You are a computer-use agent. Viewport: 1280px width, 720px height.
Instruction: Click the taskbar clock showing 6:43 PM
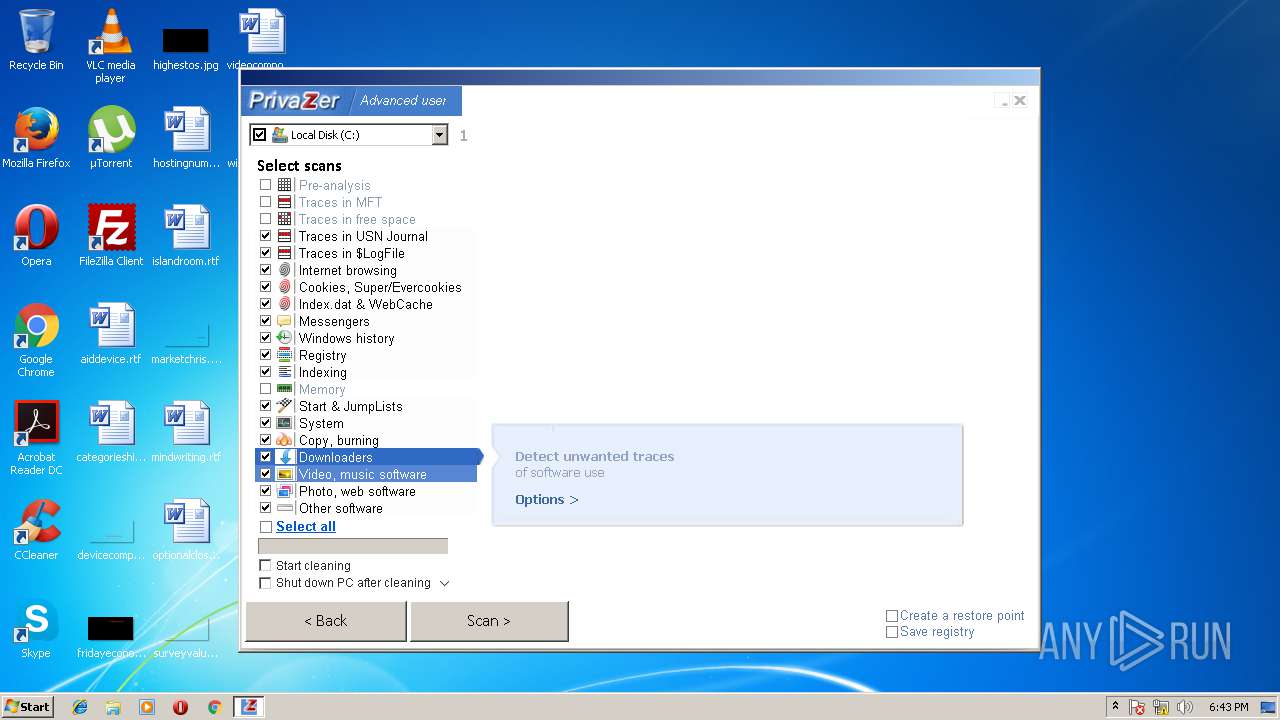pyautogui.click(x=1228, y=707)
